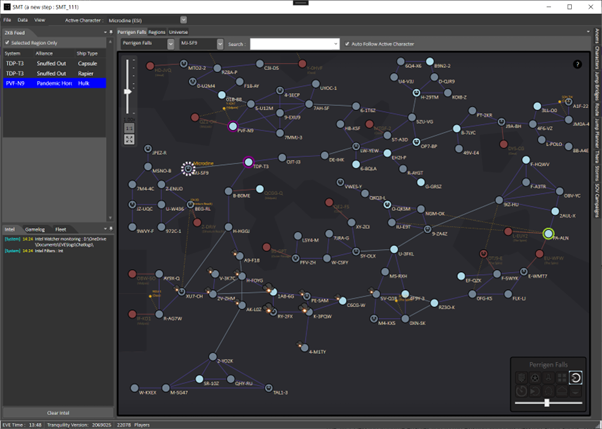Select the TDP-T3 system node on map

(249, 162)
